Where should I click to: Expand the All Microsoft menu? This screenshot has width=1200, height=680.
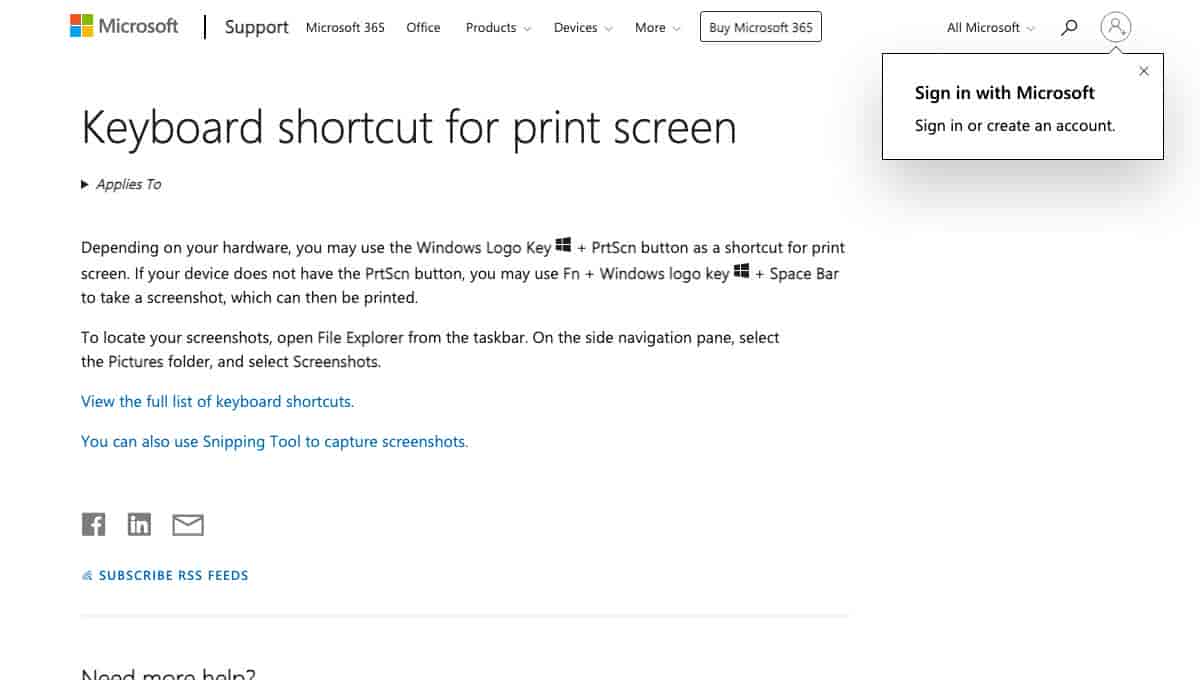pos(990,28)
